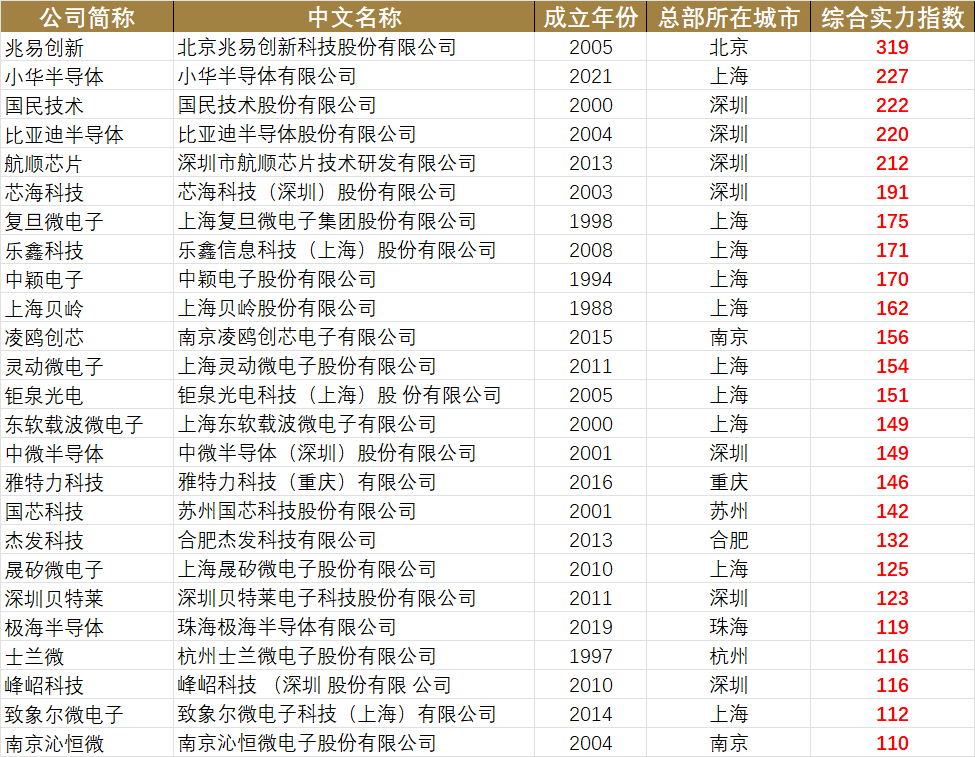Select the 中文名称 column header
The width and height of the screenshot is (975, 757).
(354, 17)
